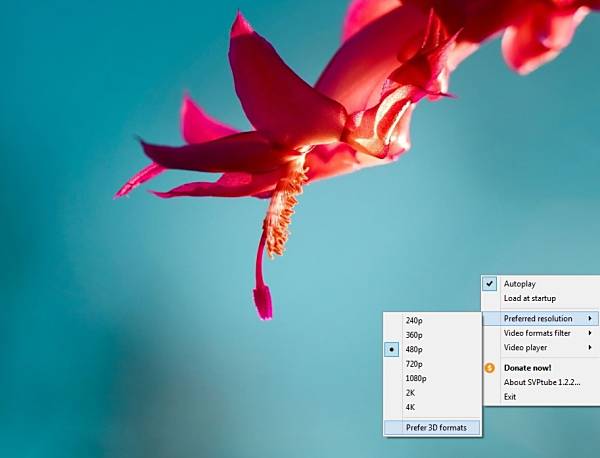Enable Load at startup

click(x=529, y=298)
